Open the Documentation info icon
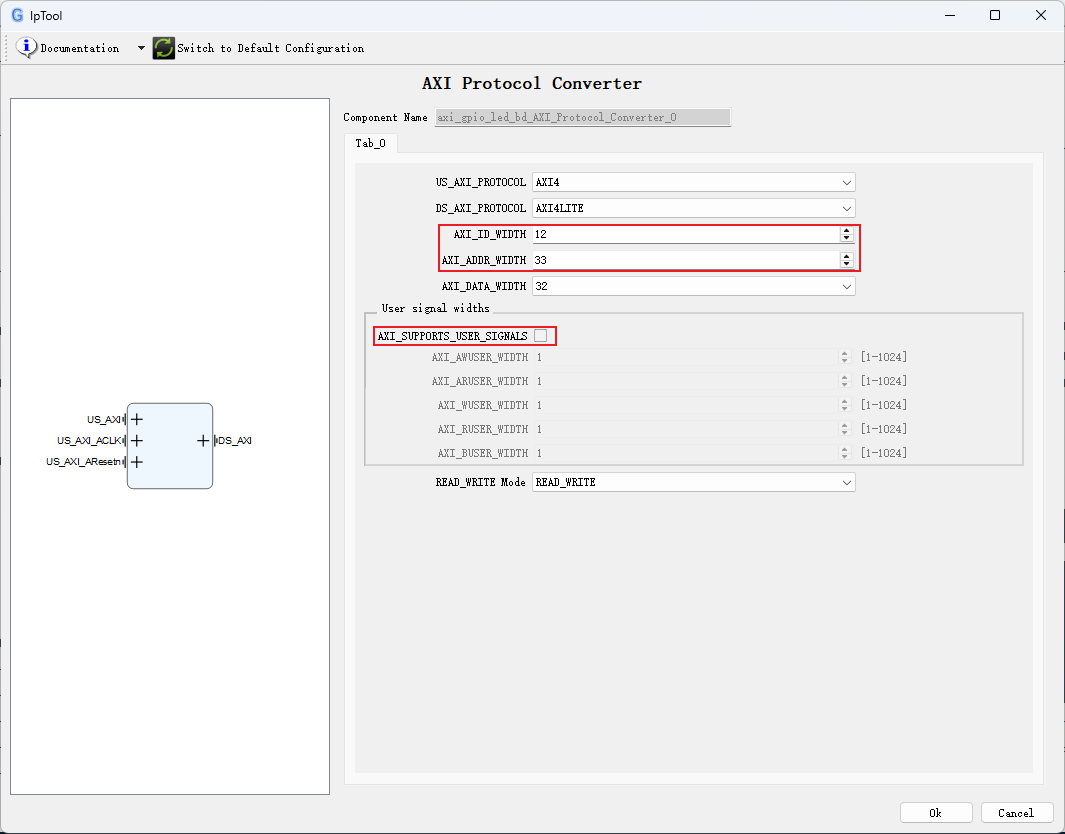 point(26,48)
